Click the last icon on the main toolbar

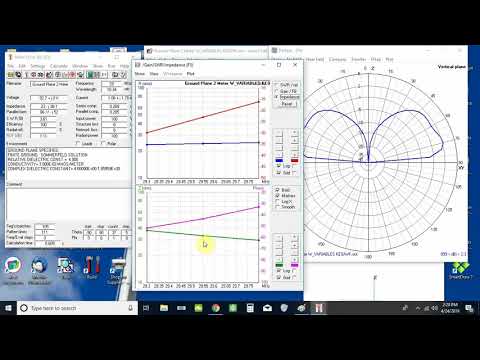click(x=124, y=75)
